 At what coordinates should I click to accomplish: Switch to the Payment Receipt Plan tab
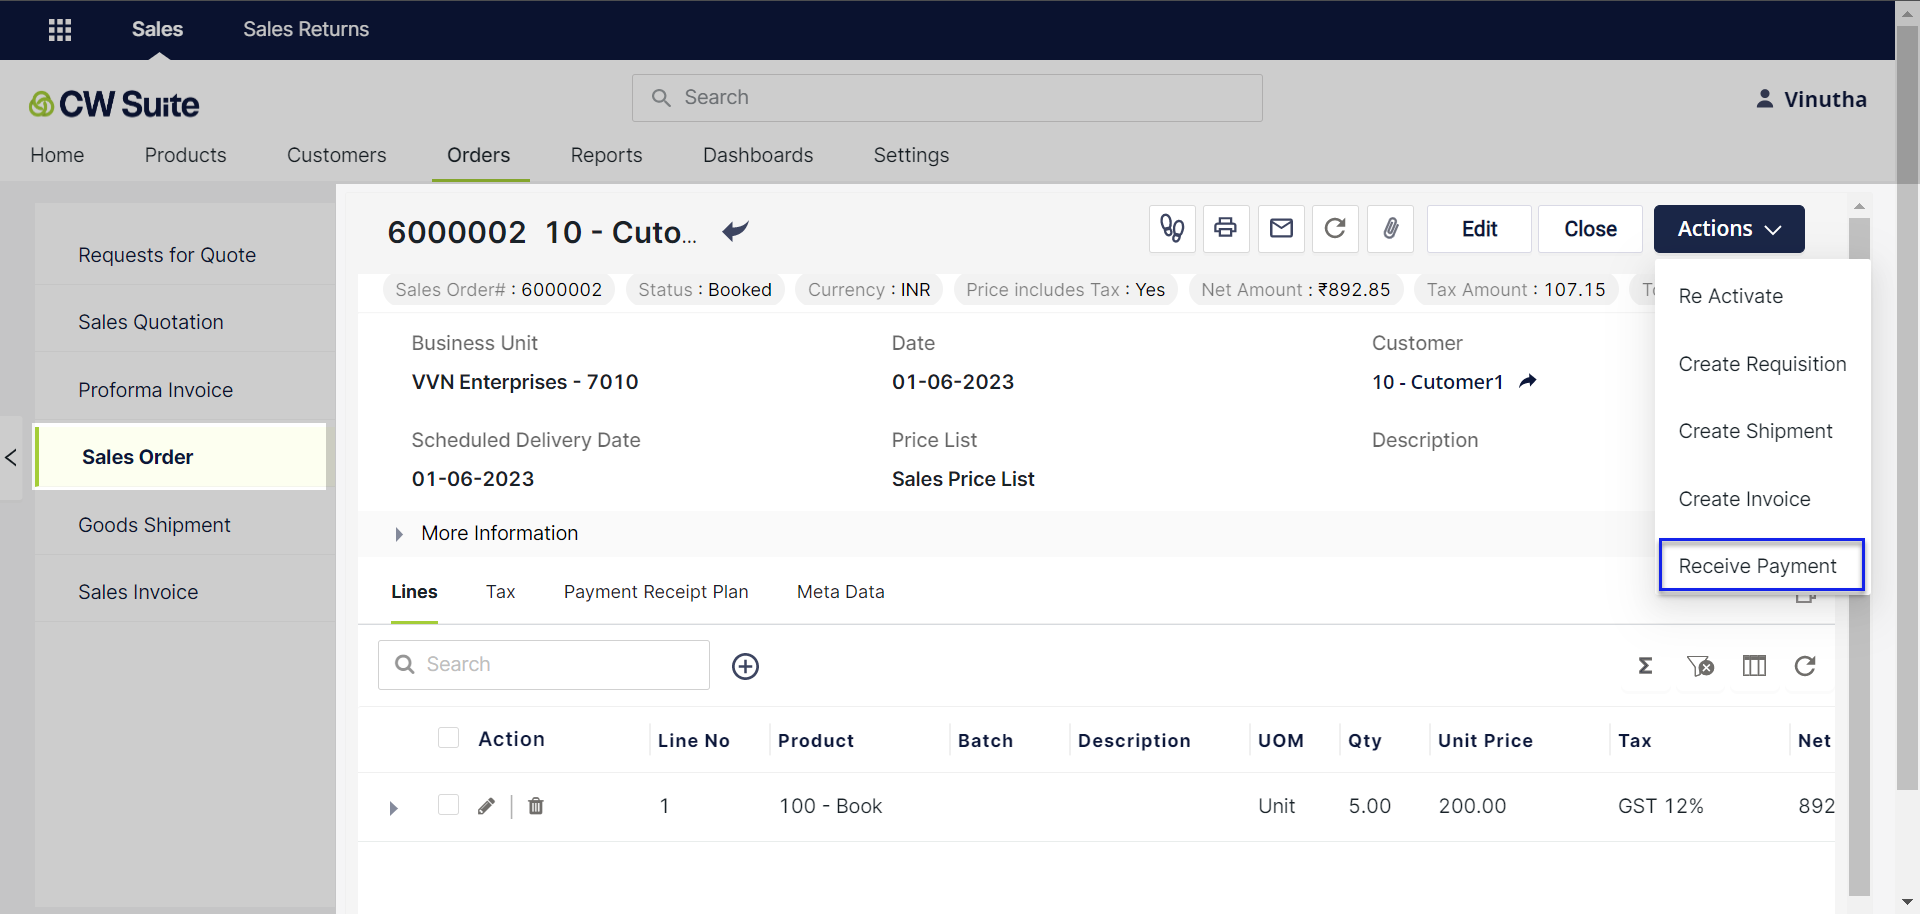655,592
